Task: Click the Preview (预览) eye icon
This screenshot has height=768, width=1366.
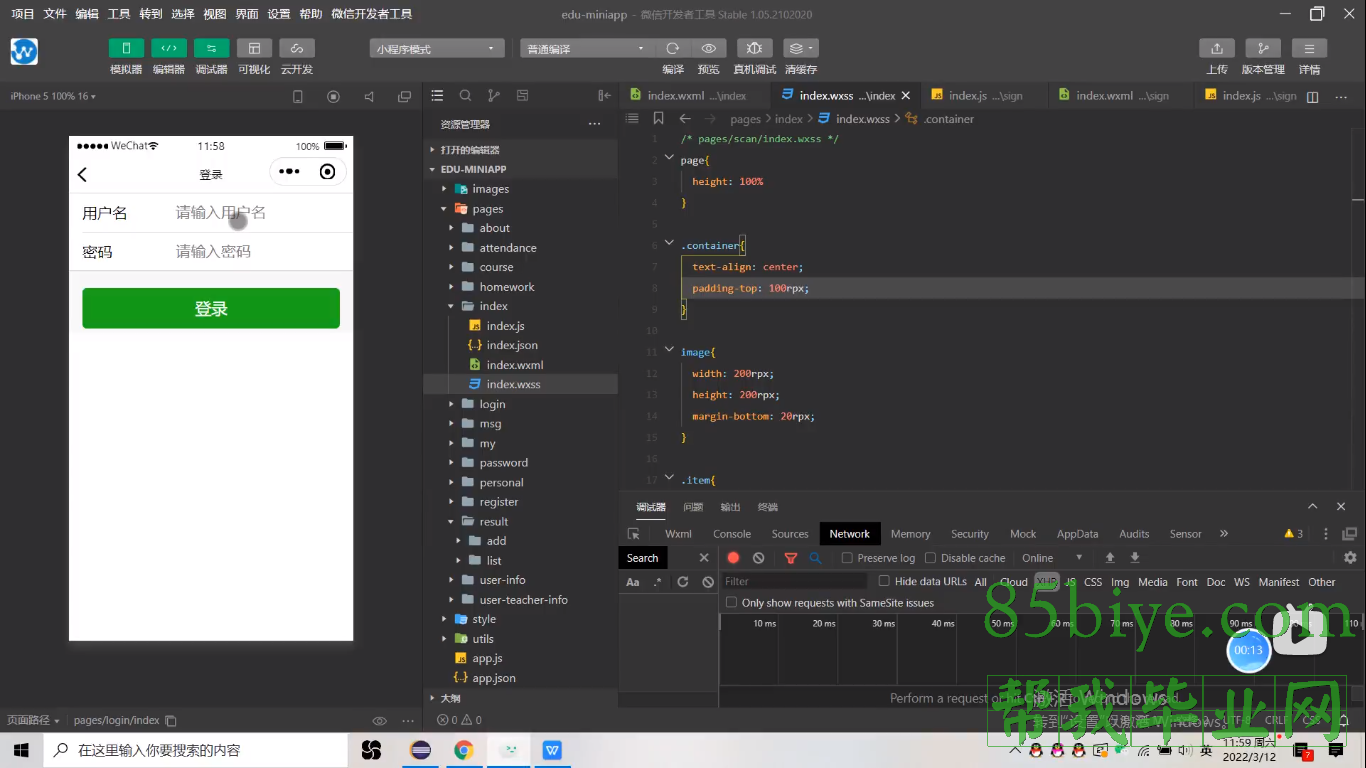Action: [708, 48]
